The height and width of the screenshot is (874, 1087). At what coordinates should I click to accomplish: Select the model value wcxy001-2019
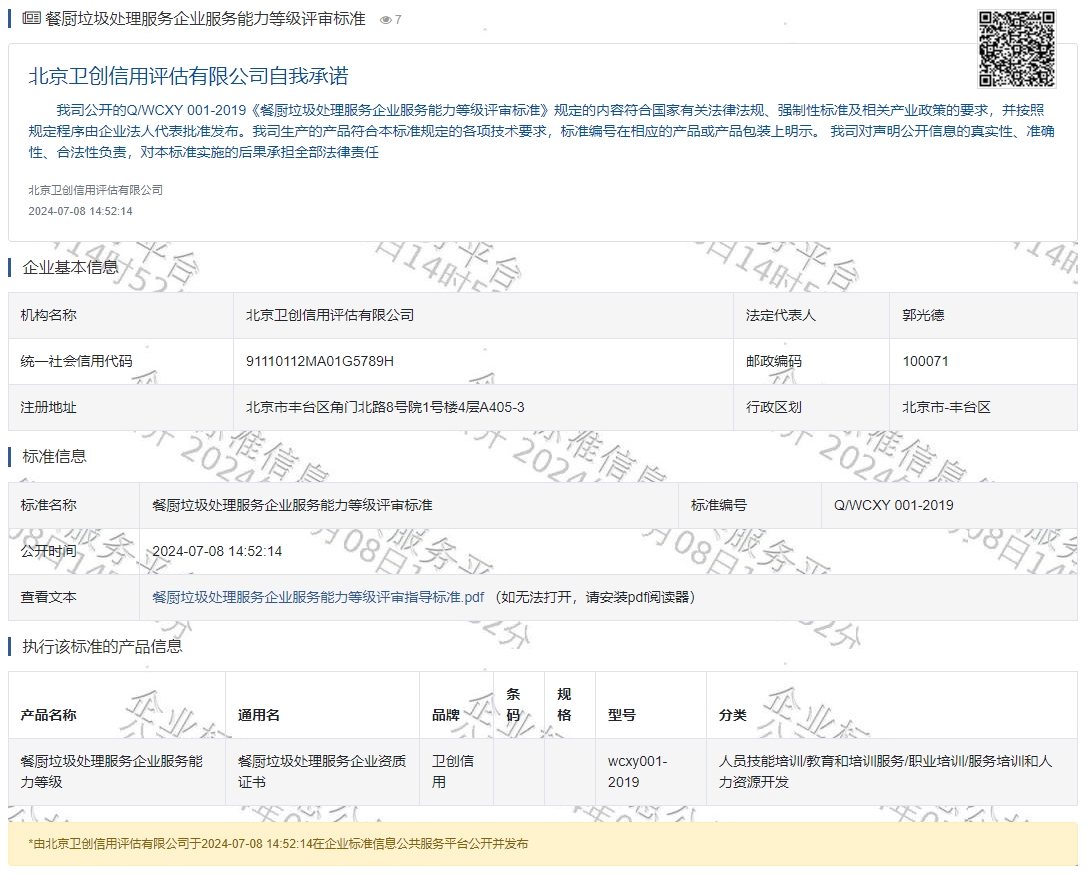(x=637, y=771)
